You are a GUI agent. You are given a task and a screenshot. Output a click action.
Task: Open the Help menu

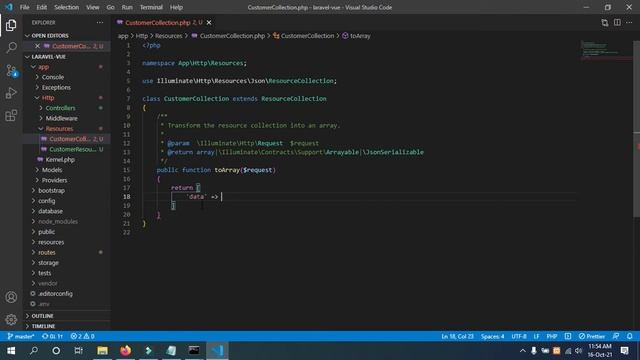[176, 7]
